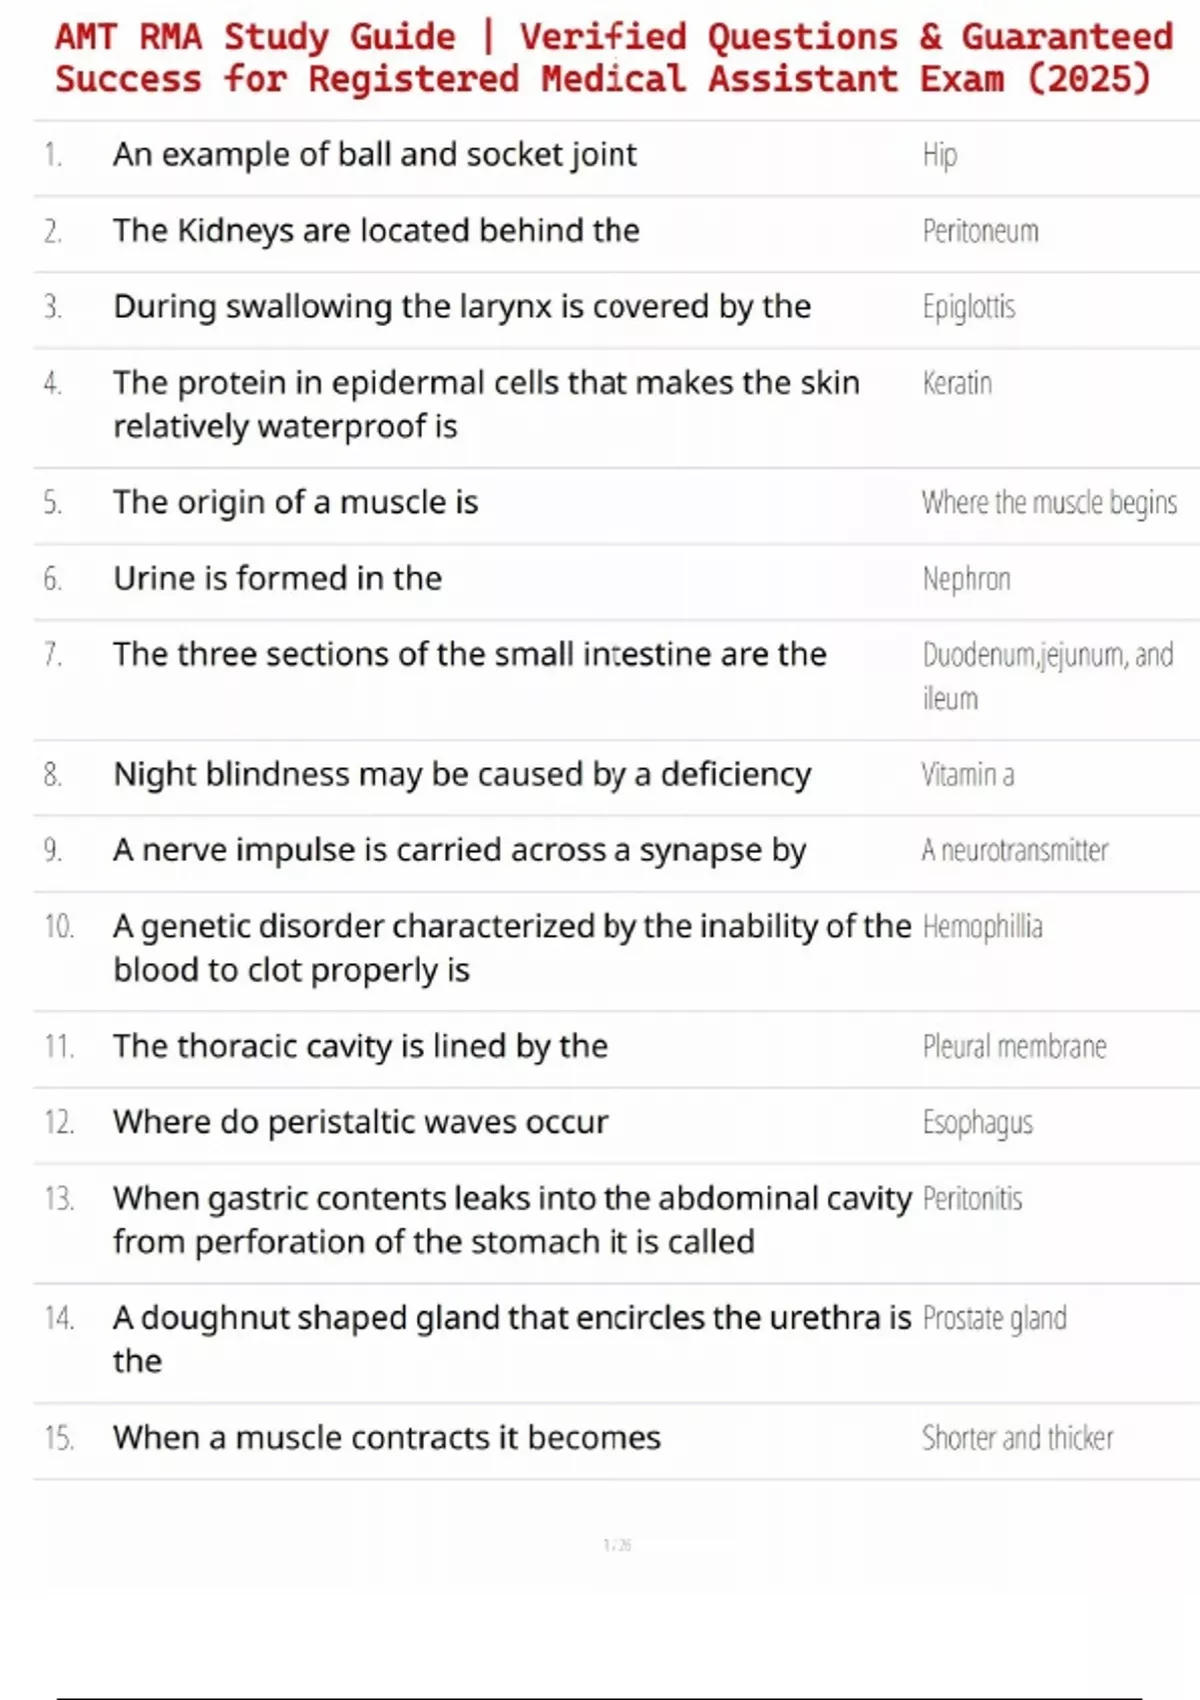
Task: Click the answer "Hip" for question 1
Action: click(940, 155)
